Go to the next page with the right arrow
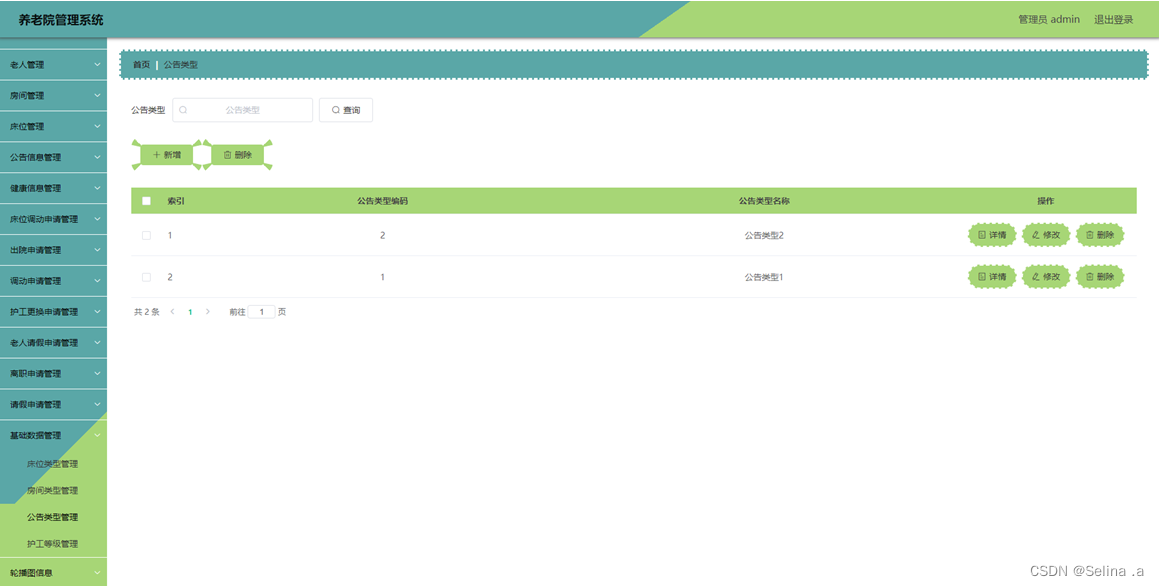 [x=208, y=312]
